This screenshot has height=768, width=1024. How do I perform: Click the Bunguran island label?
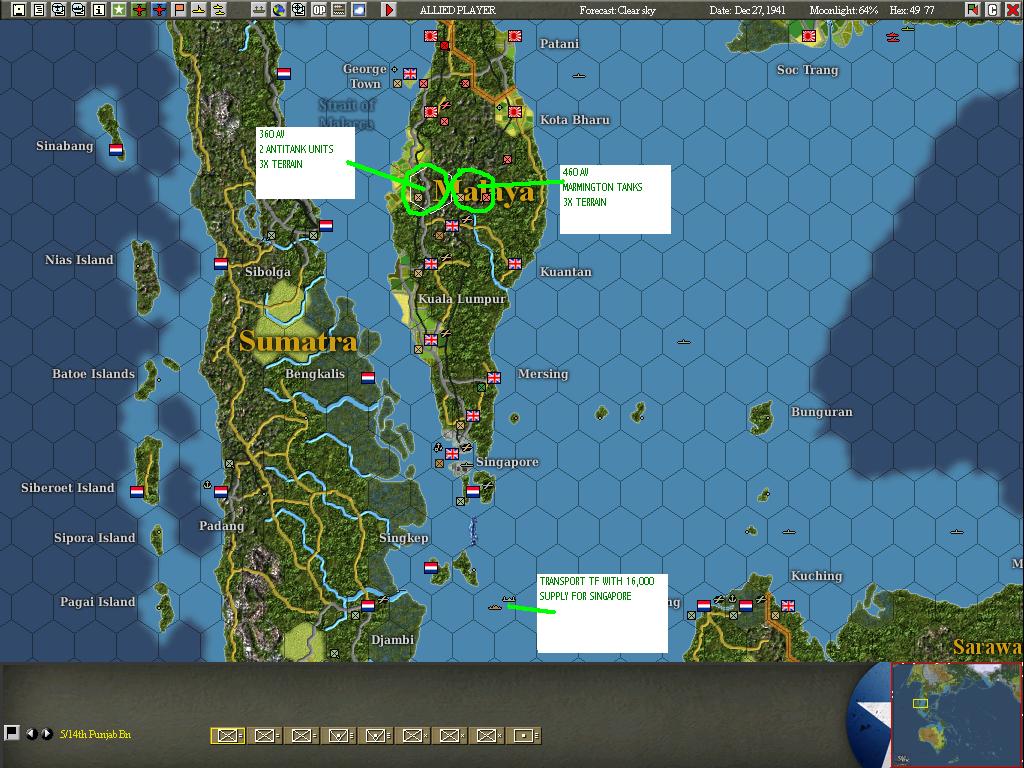point(822,412)
